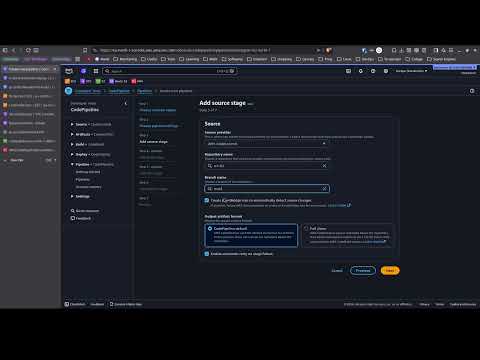
Task: Click the Repository name input field
Action: (267, 166)
